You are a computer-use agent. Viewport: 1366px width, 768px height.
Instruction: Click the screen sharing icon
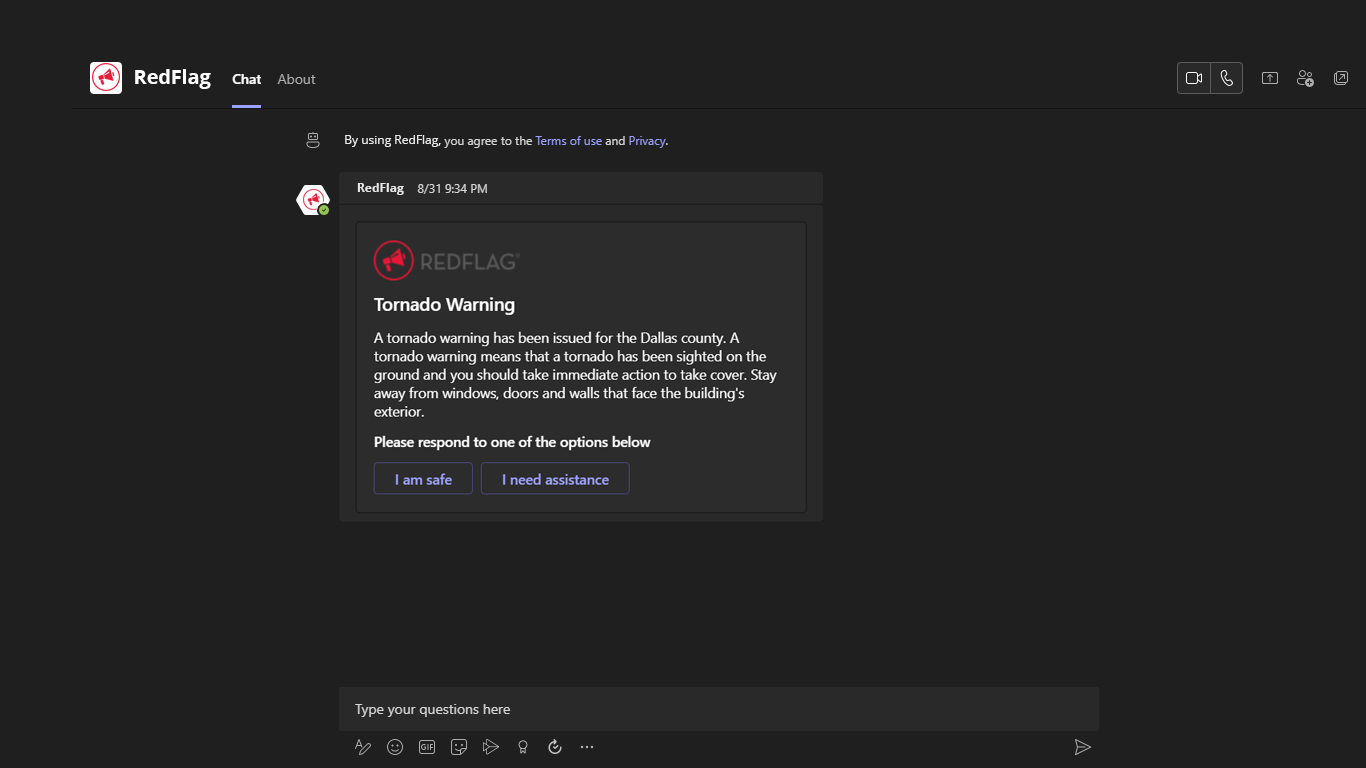pyautogui.click(x=1270, y=78)
